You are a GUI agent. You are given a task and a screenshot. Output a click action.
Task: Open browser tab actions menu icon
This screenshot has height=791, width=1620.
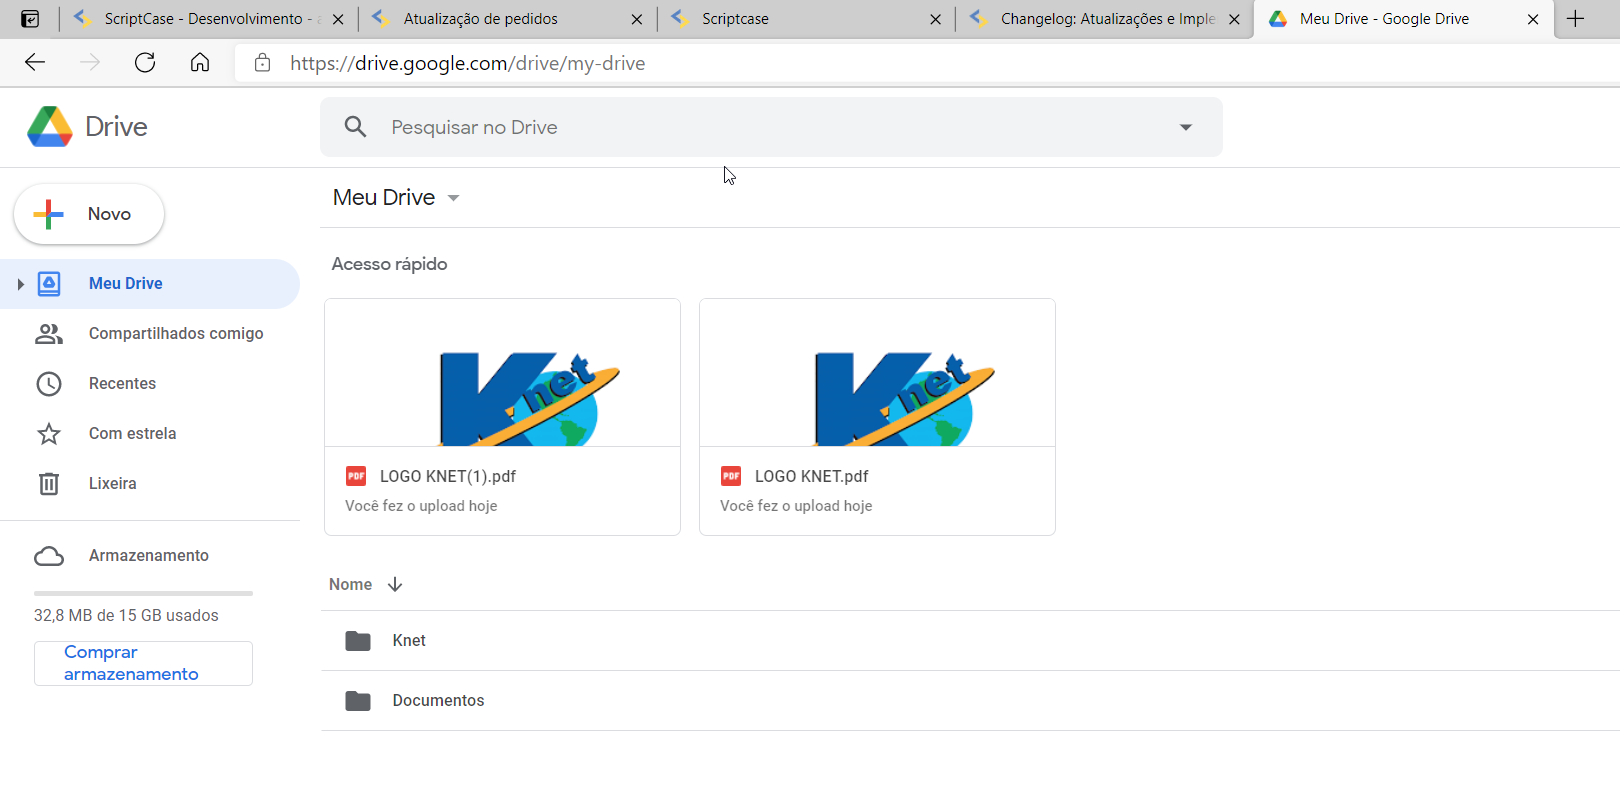(x=31, y=19)
